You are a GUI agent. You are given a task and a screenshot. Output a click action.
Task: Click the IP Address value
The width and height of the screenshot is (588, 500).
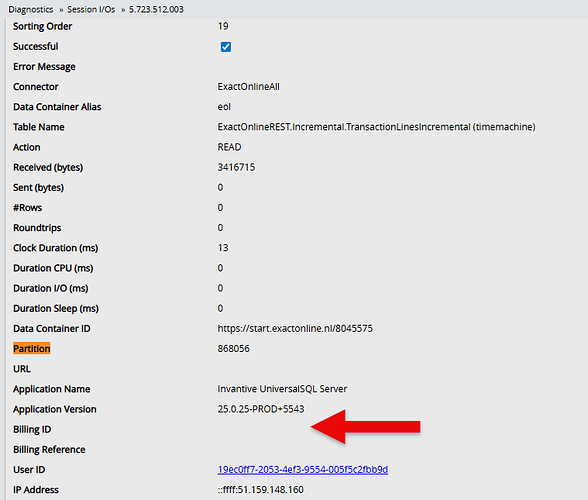pos(261,489)
